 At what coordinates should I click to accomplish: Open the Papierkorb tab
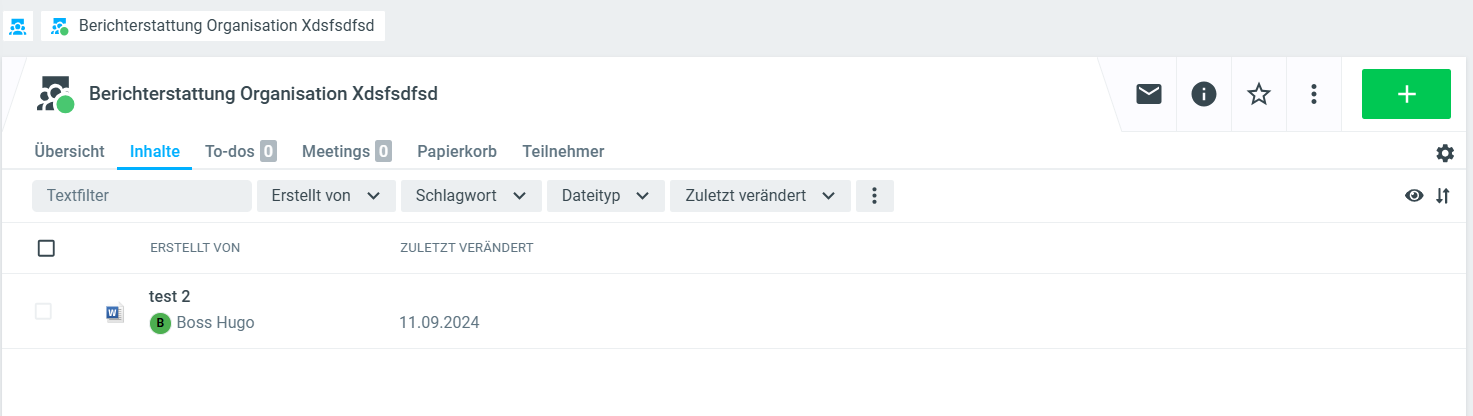457,152
